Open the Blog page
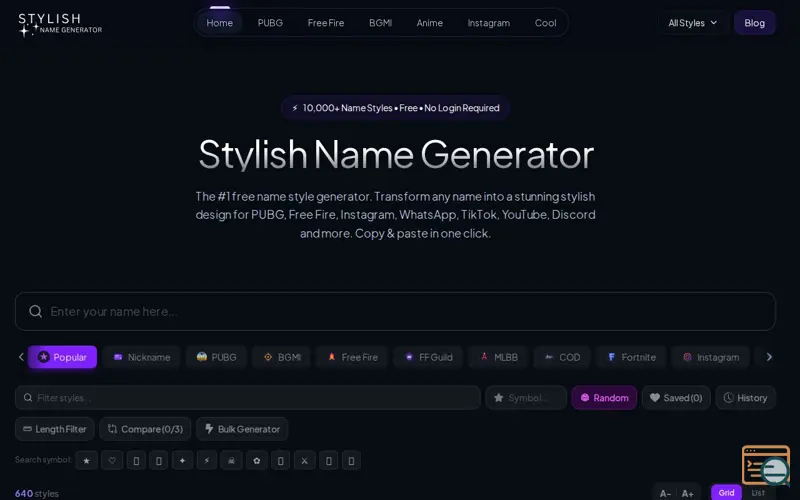Viewport: 800px width, 500px height. point(754,23)
